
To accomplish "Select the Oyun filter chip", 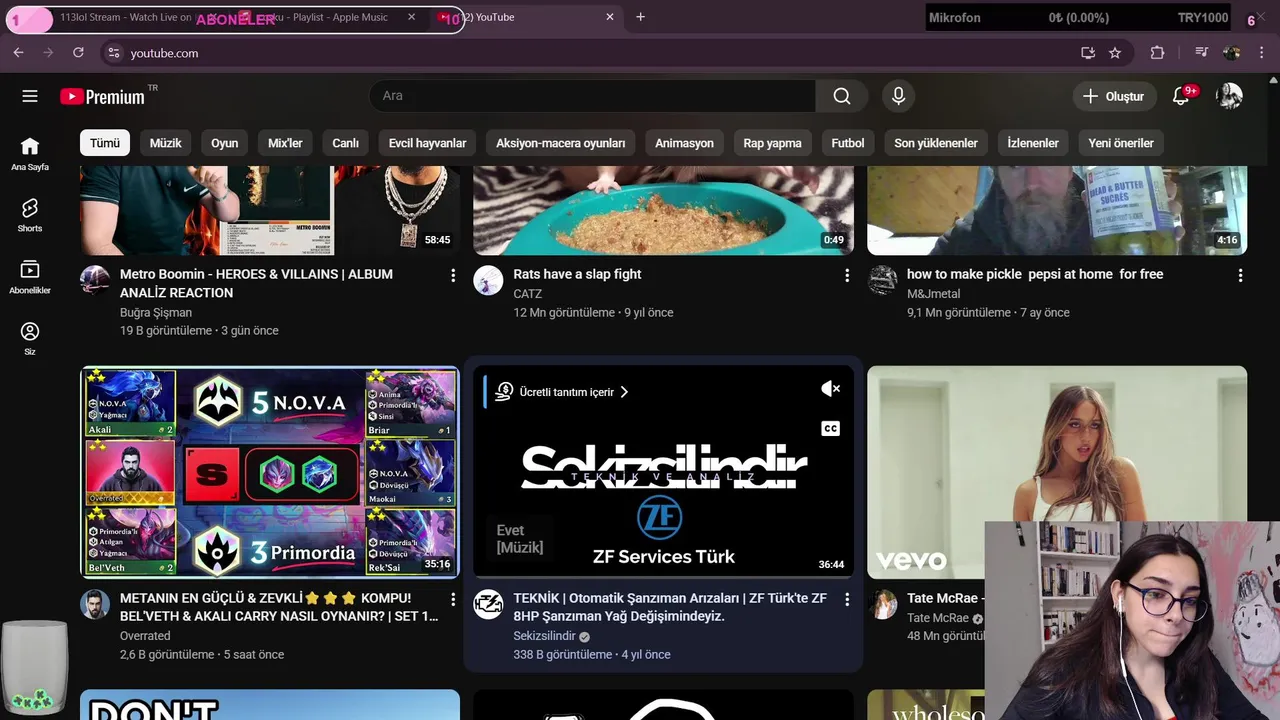I will point(225,143).
